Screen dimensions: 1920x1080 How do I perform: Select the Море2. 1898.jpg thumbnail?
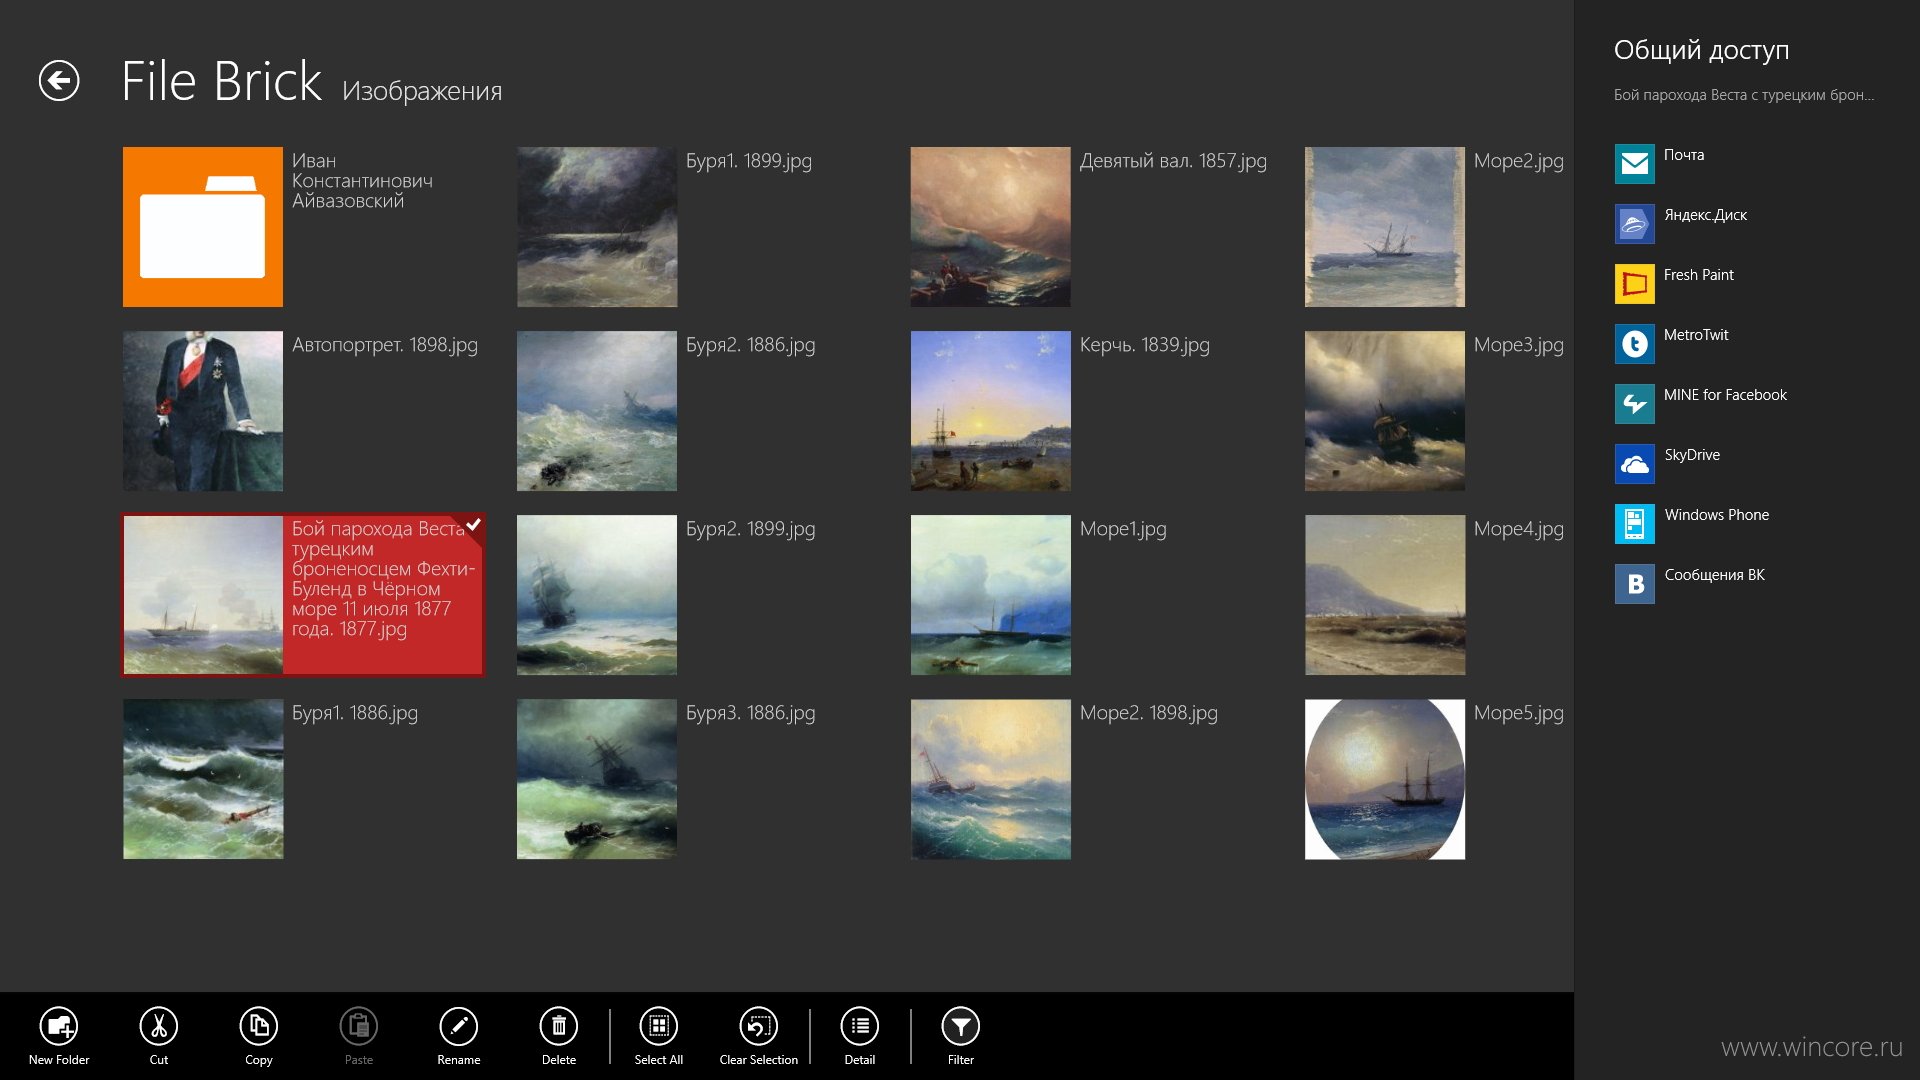click(x=991, y=779)
